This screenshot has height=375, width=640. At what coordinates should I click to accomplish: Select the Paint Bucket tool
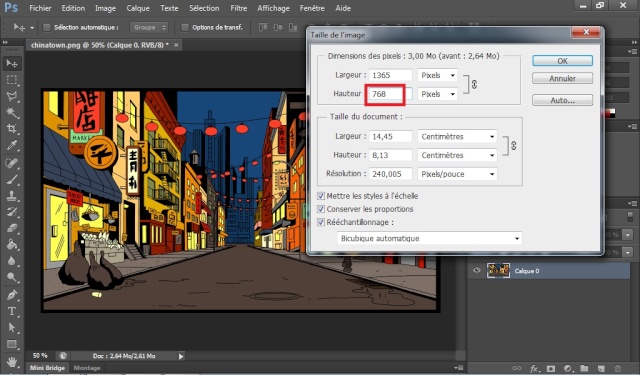pos(12,244)
